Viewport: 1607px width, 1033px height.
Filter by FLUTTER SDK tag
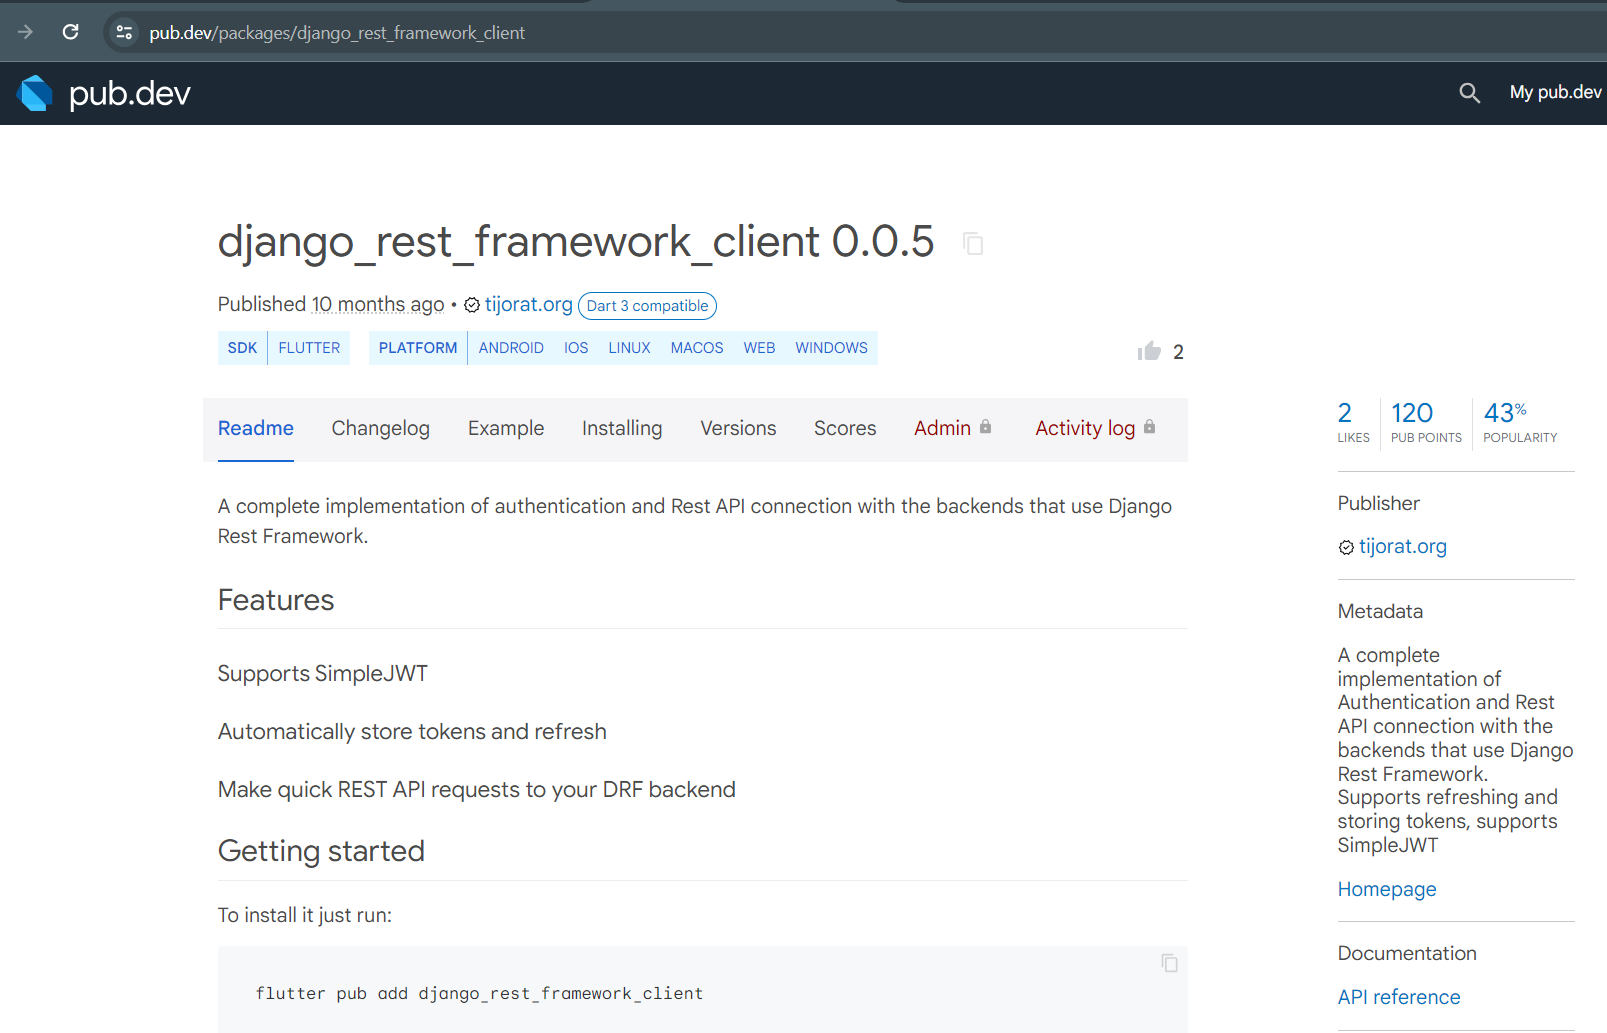tap(309, 348)
